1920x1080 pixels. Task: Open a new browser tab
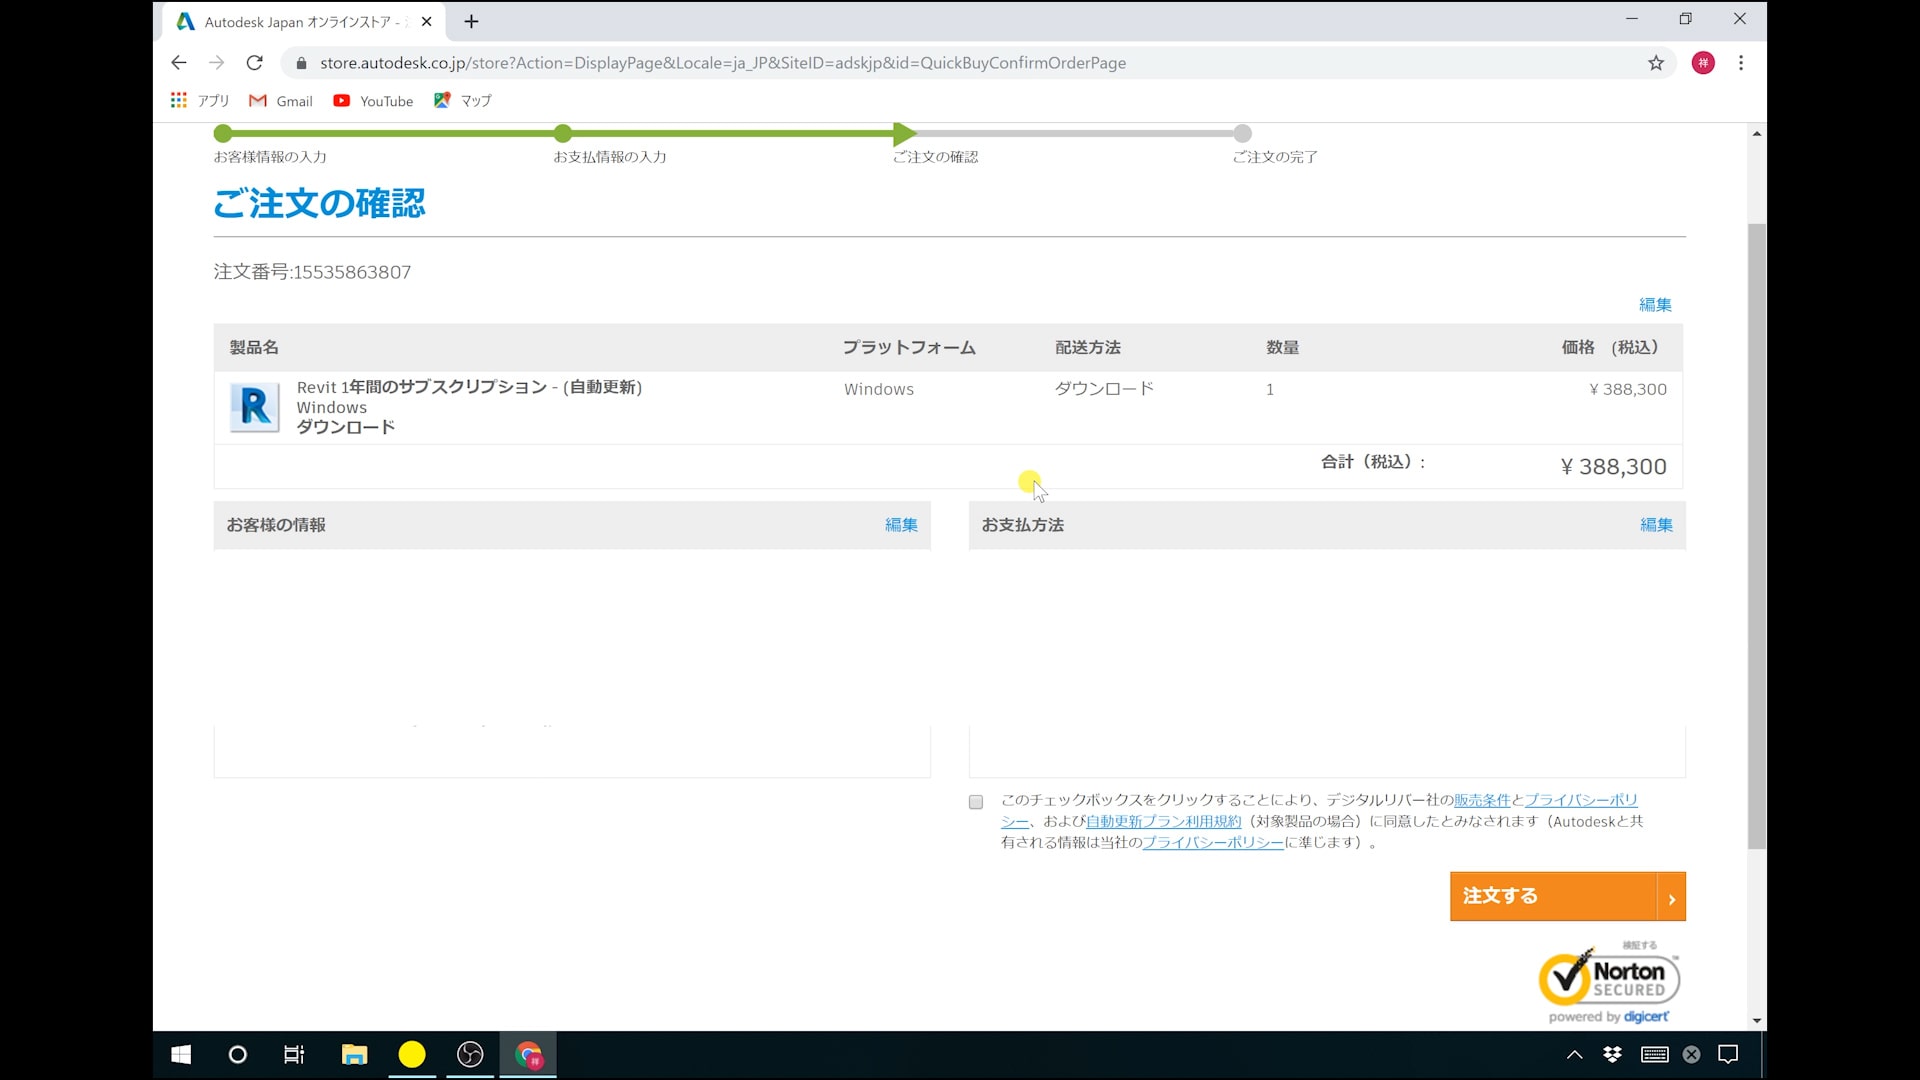tap(471, 21)
